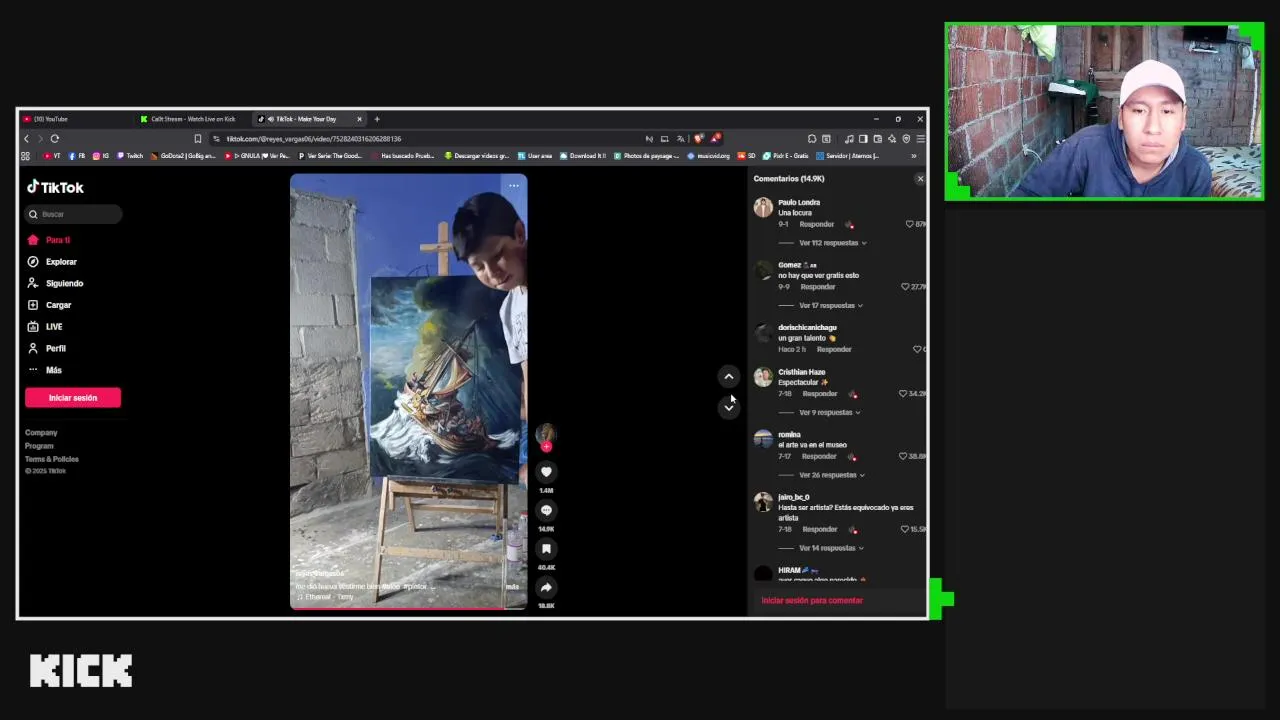Click the Iniciar sesión button
This screenshot has height=720, width=1280.
(x=73, y=398)
